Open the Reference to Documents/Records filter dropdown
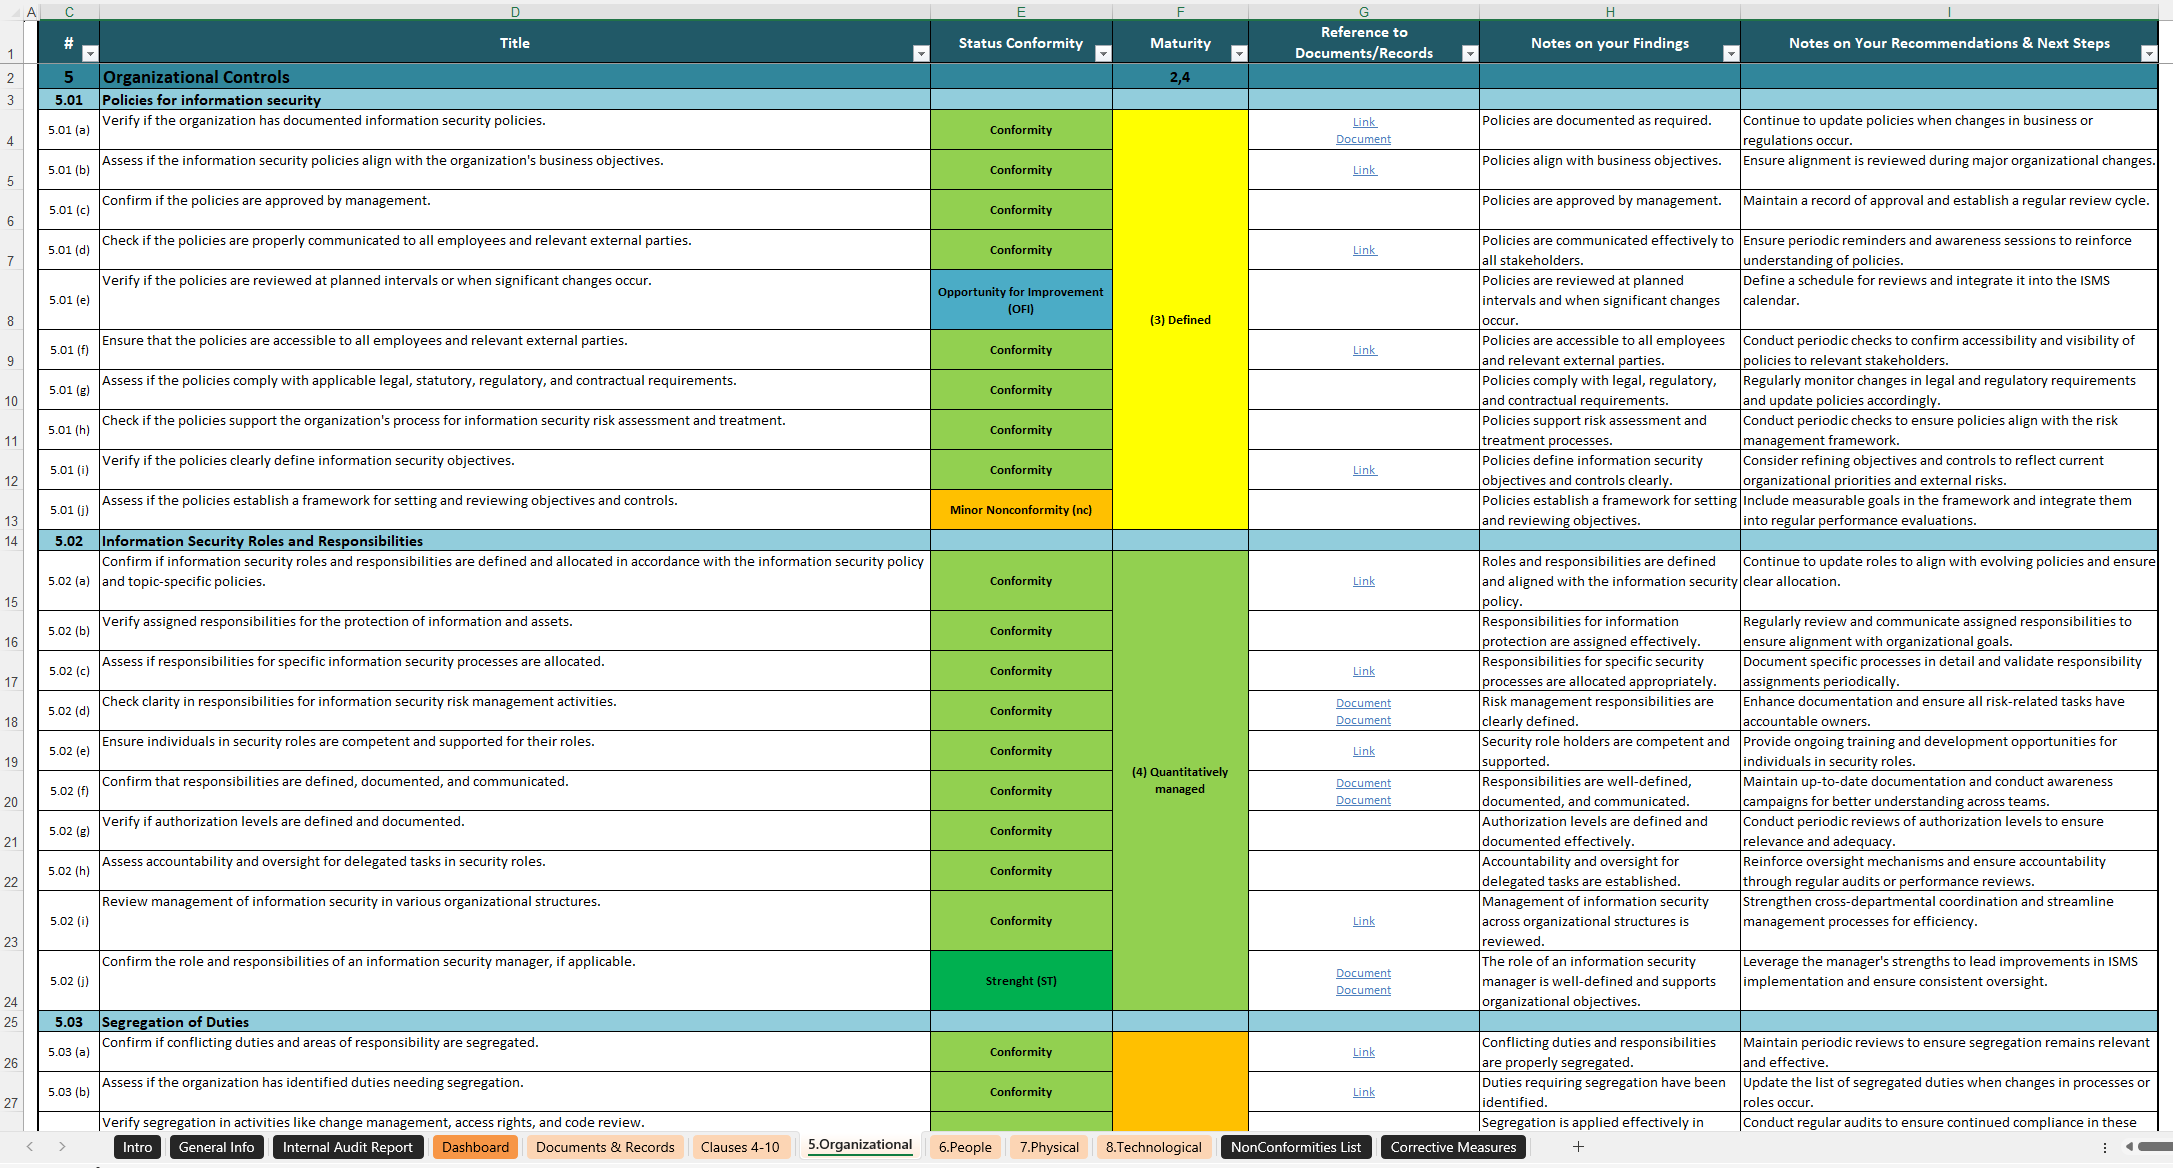 click(1470, 55)
